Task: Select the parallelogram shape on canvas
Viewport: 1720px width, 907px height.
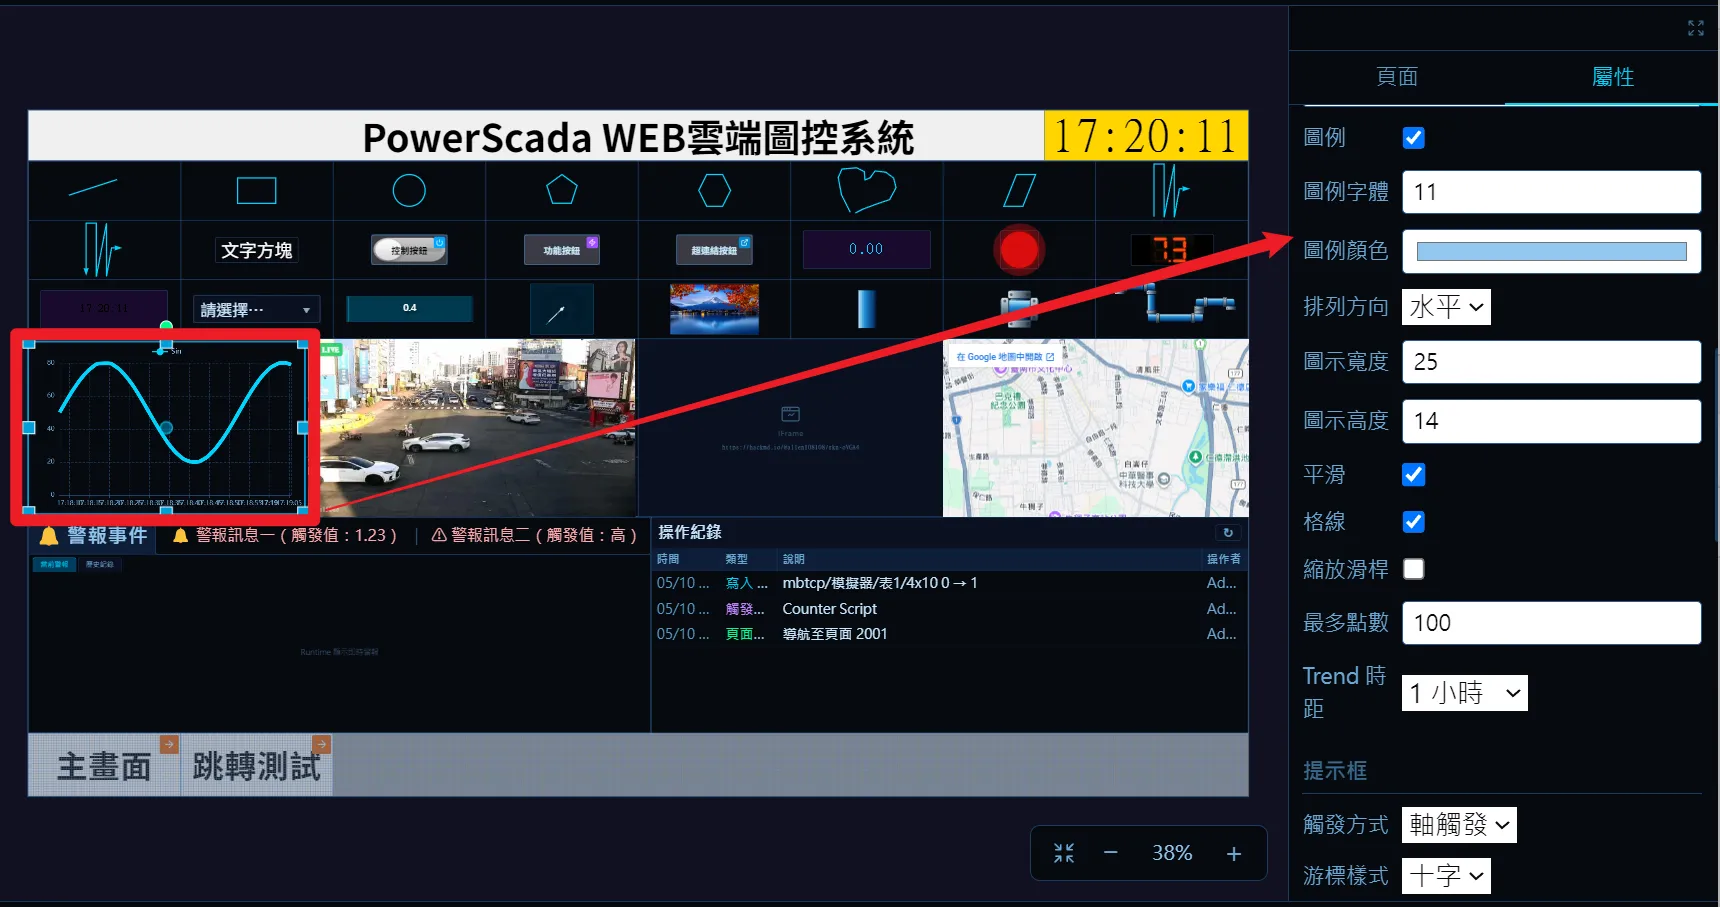Action: click(x=1019, y=190)
